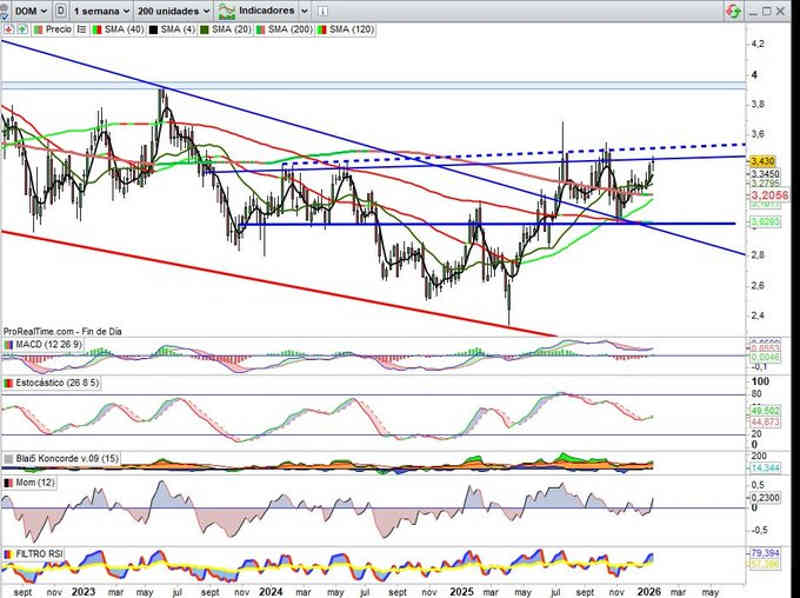Click the D daily view icon
Screen dimensions: 800x598
(62, 10)
